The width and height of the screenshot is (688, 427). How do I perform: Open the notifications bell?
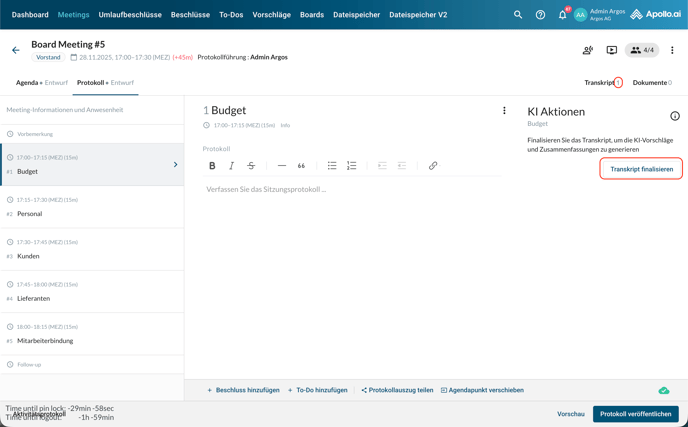[x=562, y=15]
